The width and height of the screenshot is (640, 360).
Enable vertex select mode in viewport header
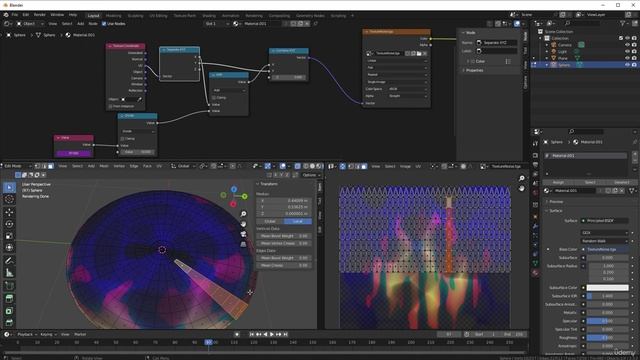point(37,166)
